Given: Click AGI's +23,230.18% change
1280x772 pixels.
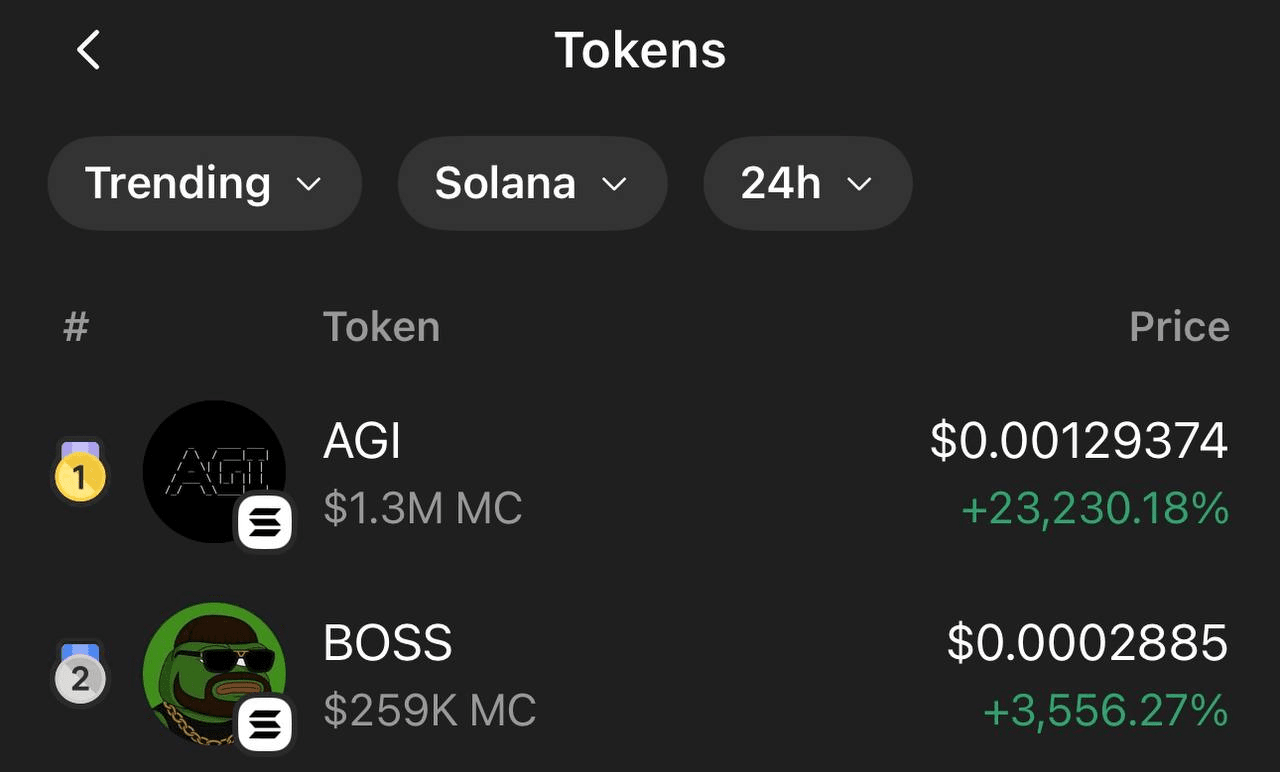Looking at the screenshot, I should pos(1094,509).
